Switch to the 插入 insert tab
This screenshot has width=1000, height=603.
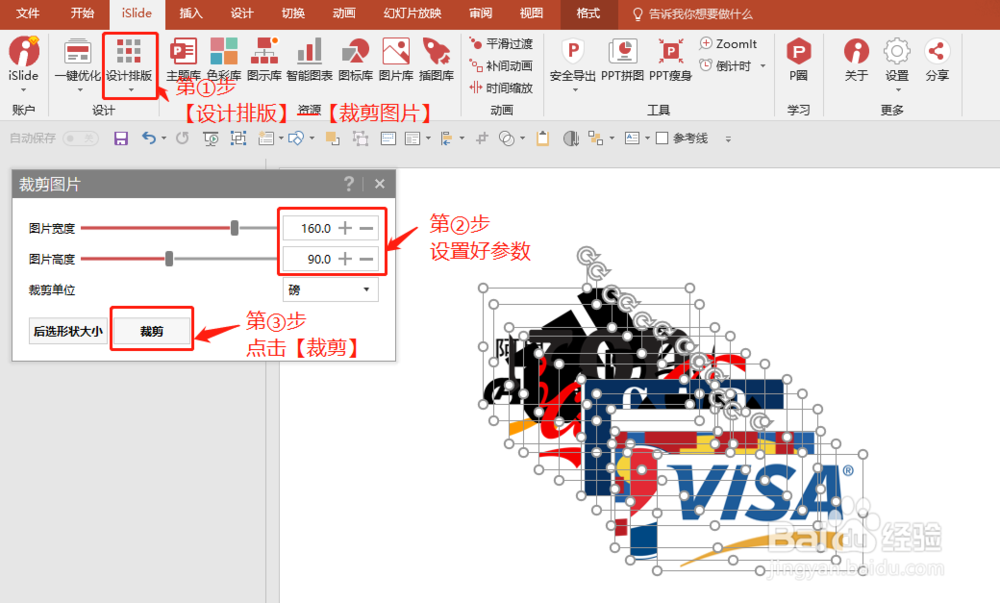tap(191, 13)
